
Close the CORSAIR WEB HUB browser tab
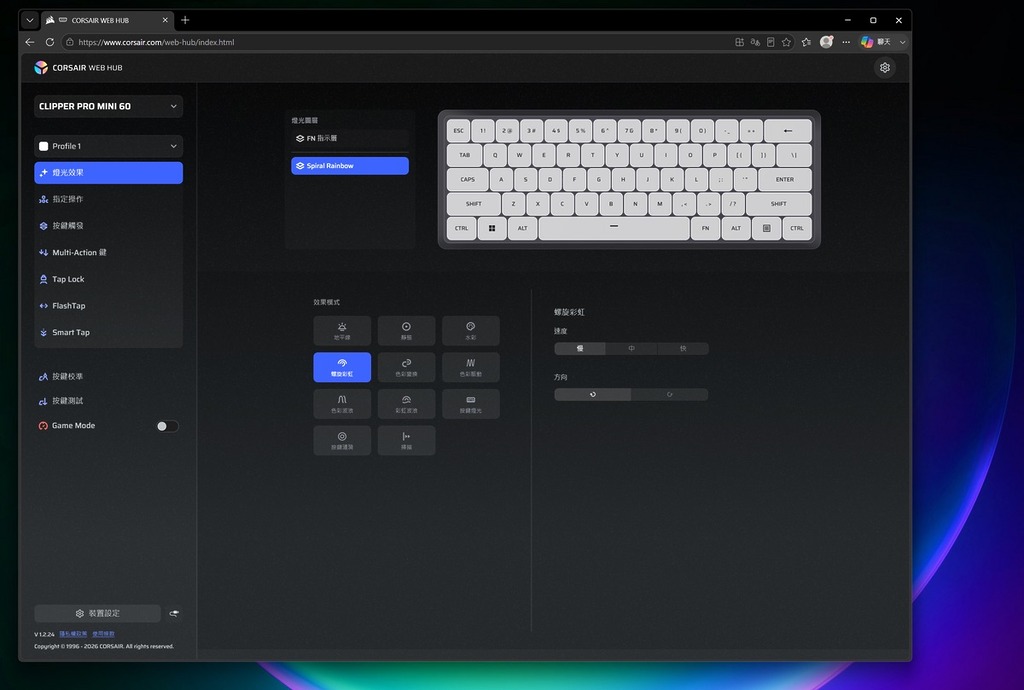pyautogui.click(x=165, y=20)
